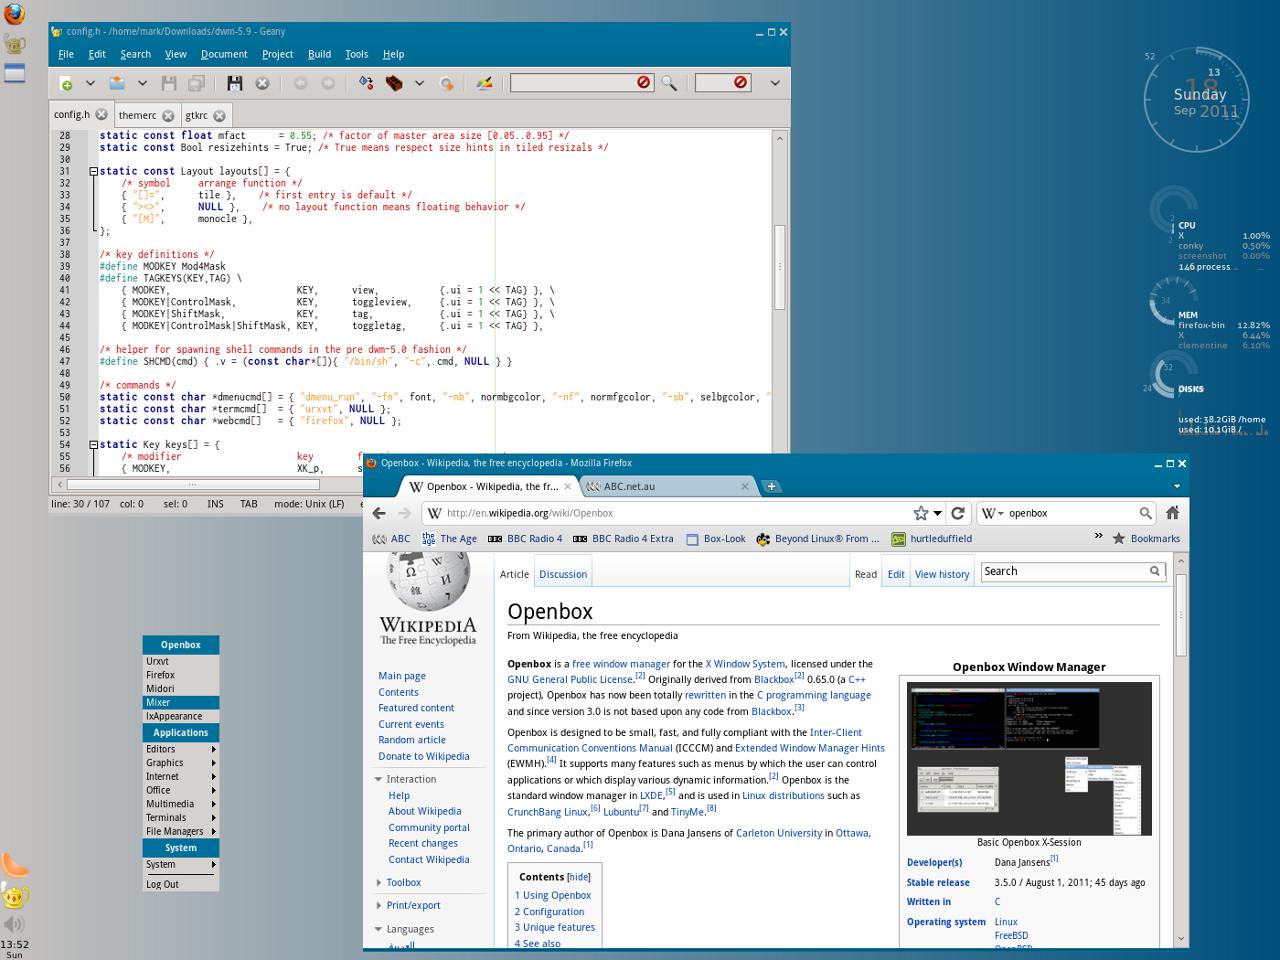Image resolution: width=1280 pixels, height=960 pixels.
Task: Clear the goto-line field with red icon
Action: click(741, 82)
